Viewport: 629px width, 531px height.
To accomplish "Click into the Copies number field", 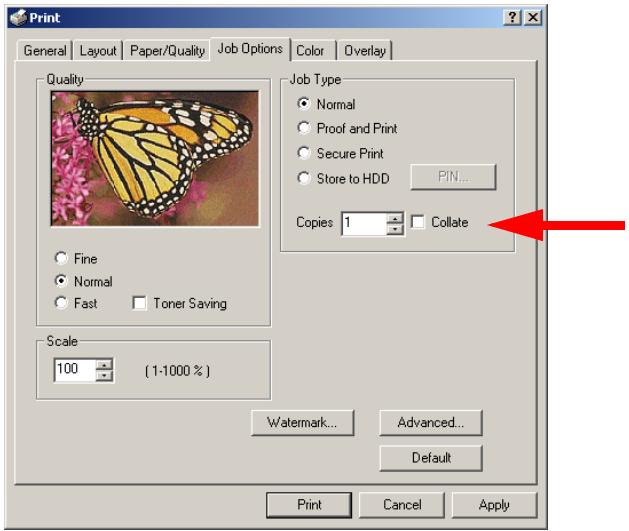I will pos(364,224).
